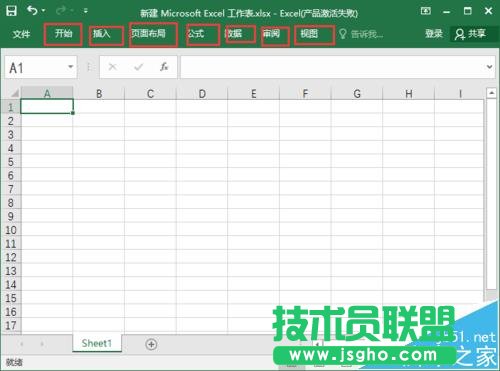Click the next sheet navigation arrow

point(42,344)
